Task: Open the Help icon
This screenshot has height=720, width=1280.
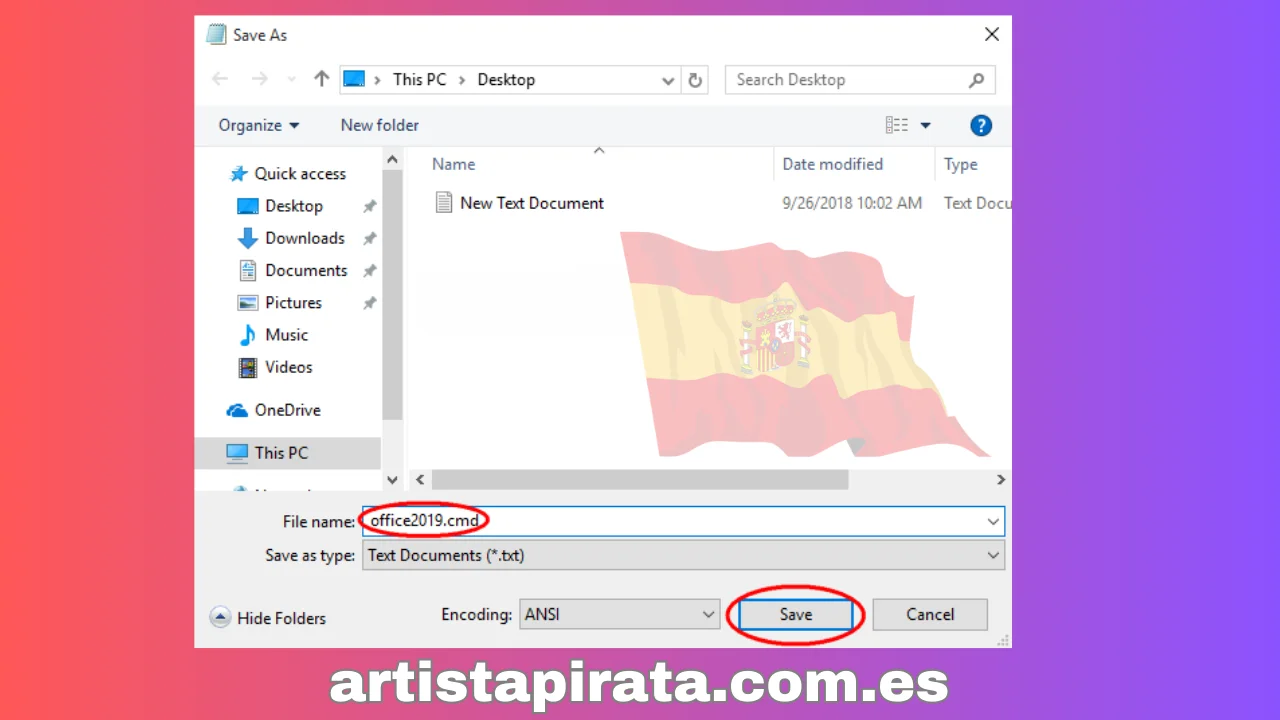Action: (981, 125)
